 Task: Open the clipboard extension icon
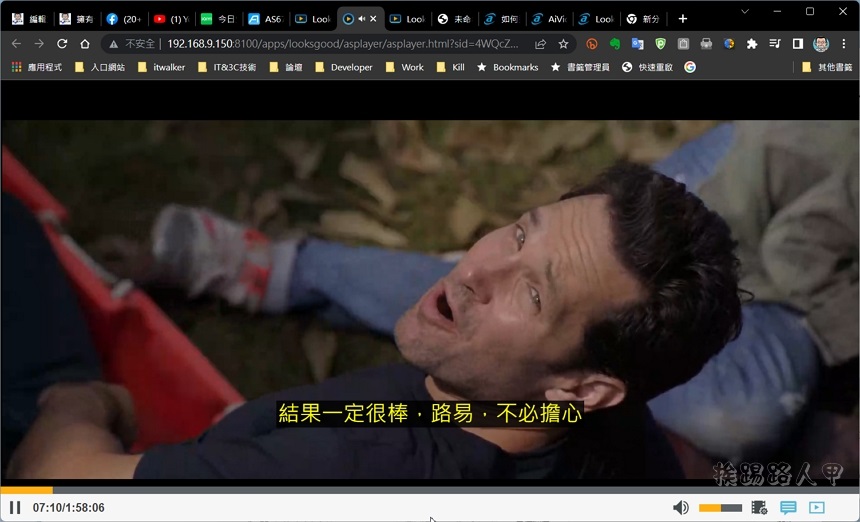click(683, 44)
